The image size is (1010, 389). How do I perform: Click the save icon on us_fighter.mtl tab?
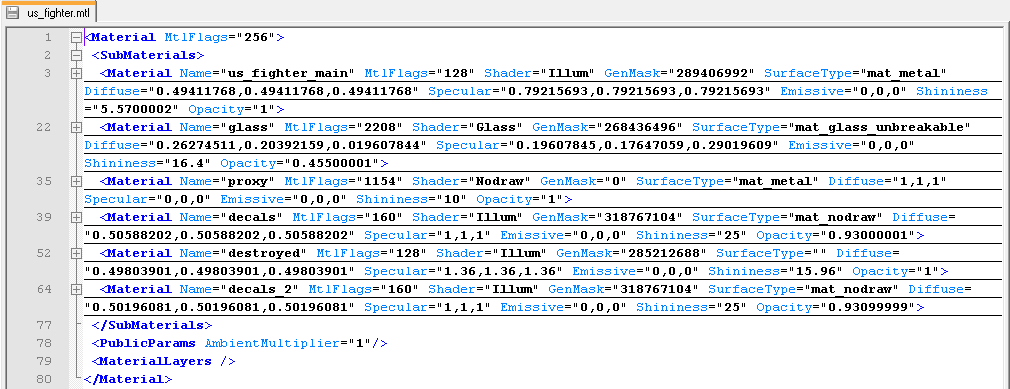coord(12,13)
